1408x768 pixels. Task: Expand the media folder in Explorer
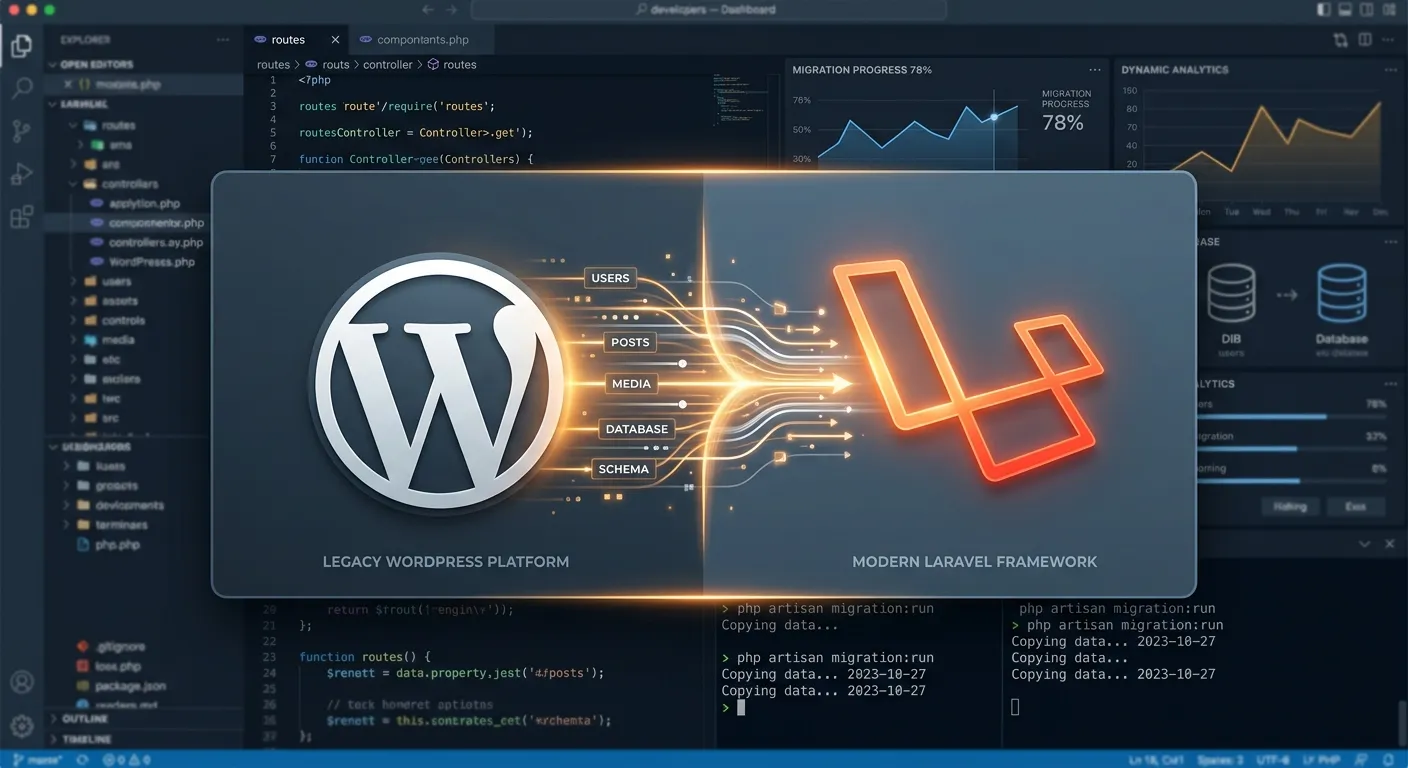pyautogui.click(x=73, y=340)
